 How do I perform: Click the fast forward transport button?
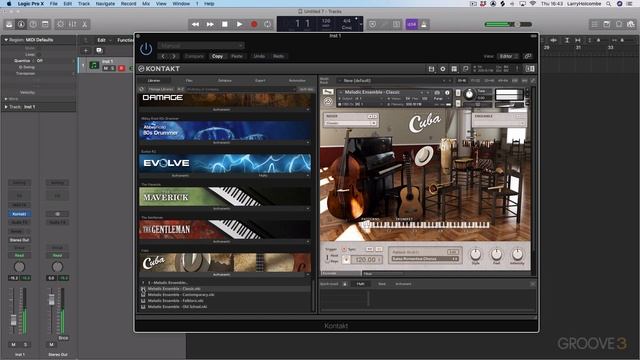pyautogui.click(x=210, y=24)
